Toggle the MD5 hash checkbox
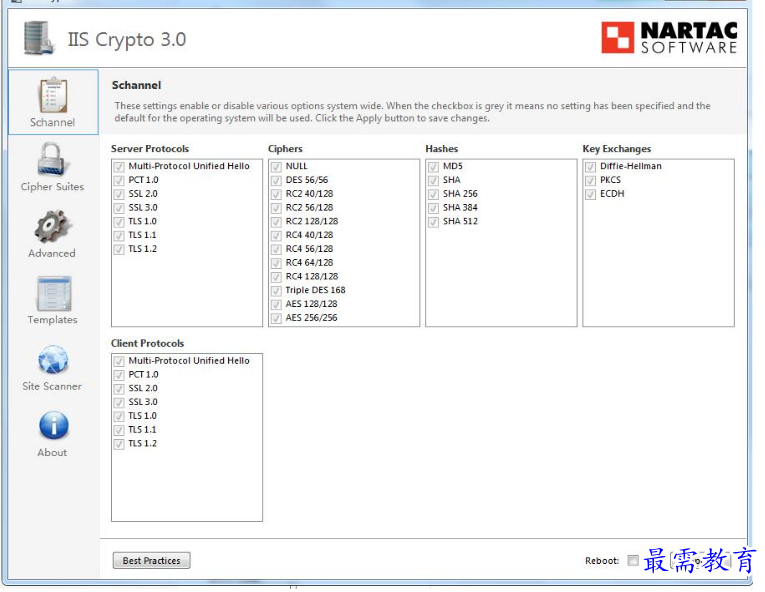The width and height of the screenshot is (765, 592). tap(433, 166)
